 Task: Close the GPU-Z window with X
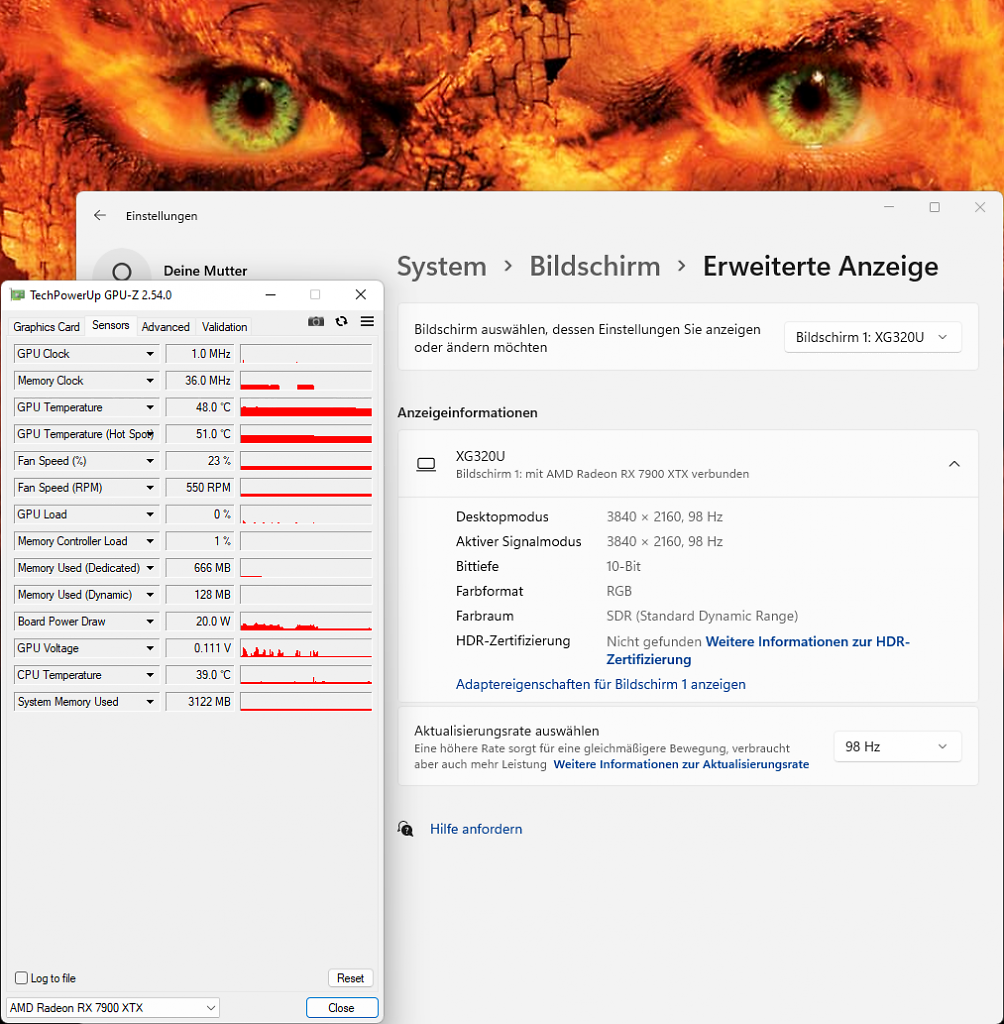(x=361, y=295)
